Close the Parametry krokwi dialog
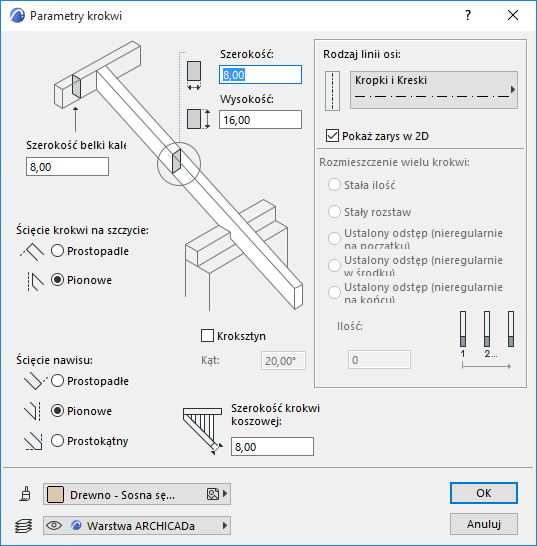 coord(513,15)
